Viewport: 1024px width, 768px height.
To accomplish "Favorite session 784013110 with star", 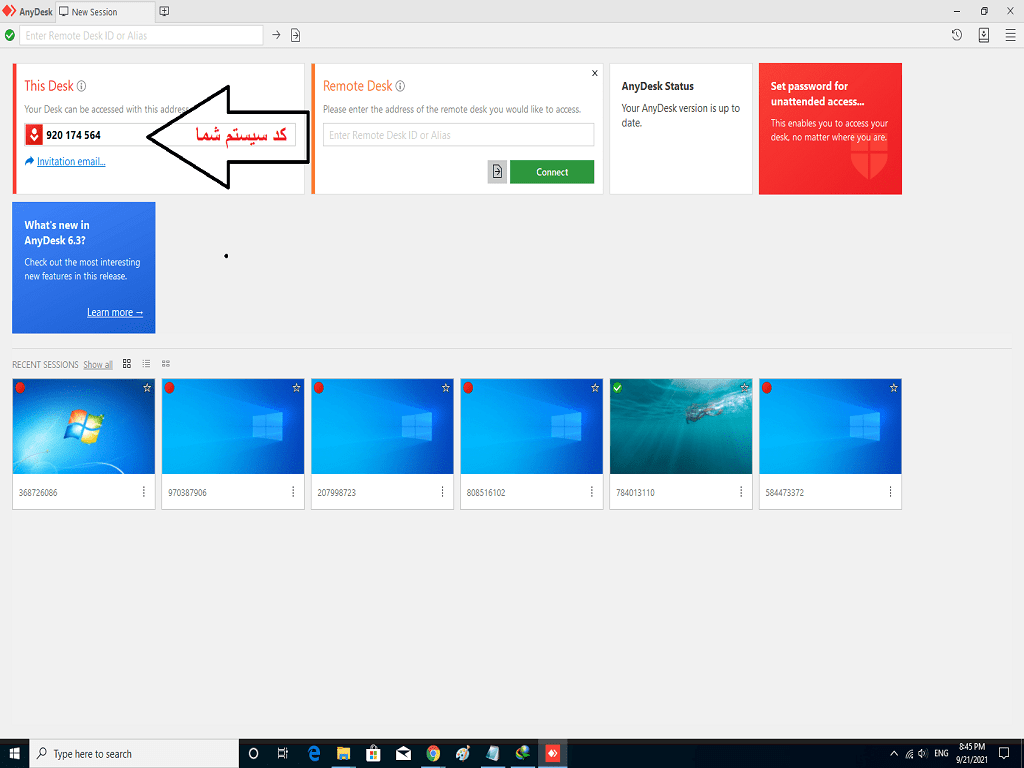I will [x=744, y=388].
